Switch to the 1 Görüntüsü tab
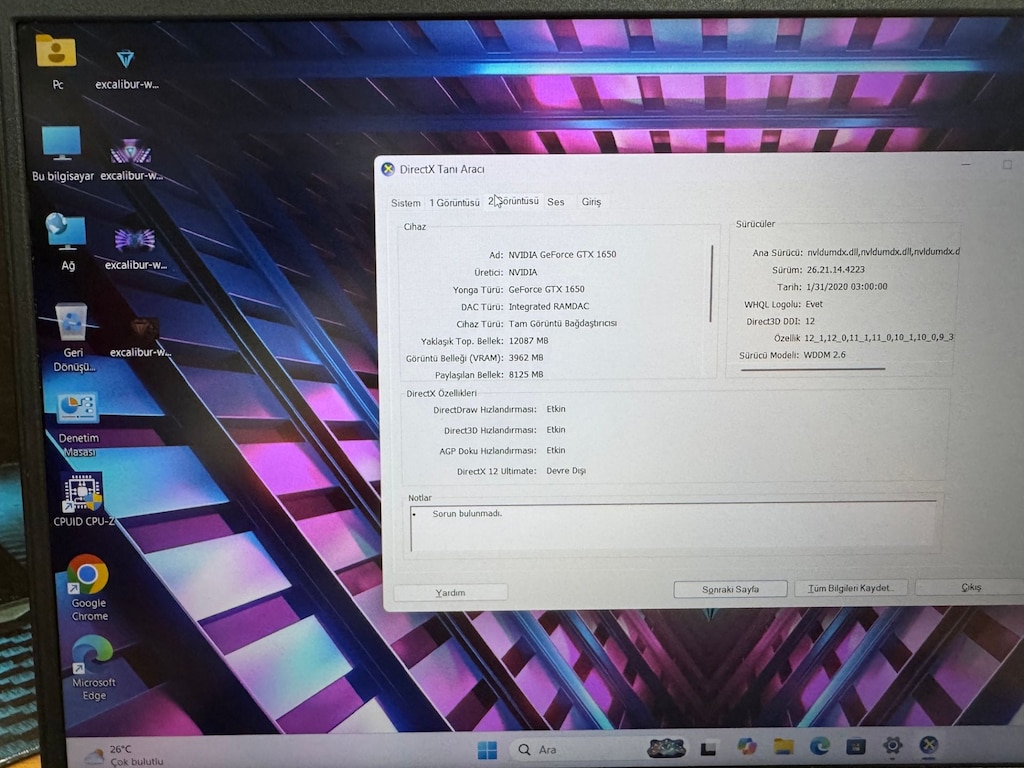 pos(455,202)
